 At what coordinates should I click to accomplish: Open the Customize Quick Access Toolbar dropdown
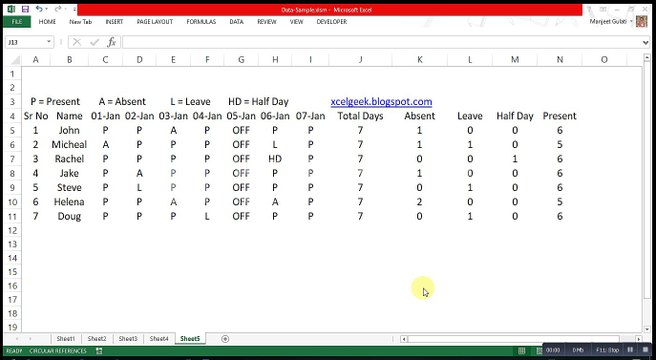coord(74,9)
